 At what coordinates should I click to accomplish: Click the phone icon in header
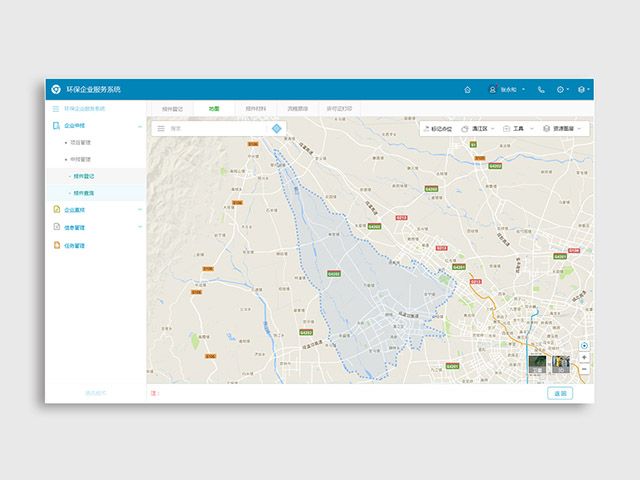(x=541, y=89)
